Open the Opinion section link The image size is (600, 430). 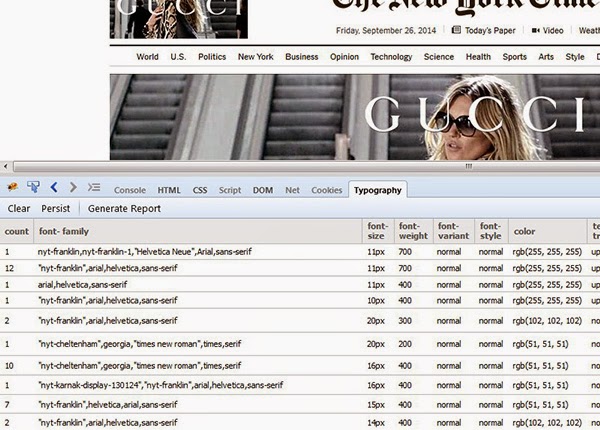tap(344, 57)
